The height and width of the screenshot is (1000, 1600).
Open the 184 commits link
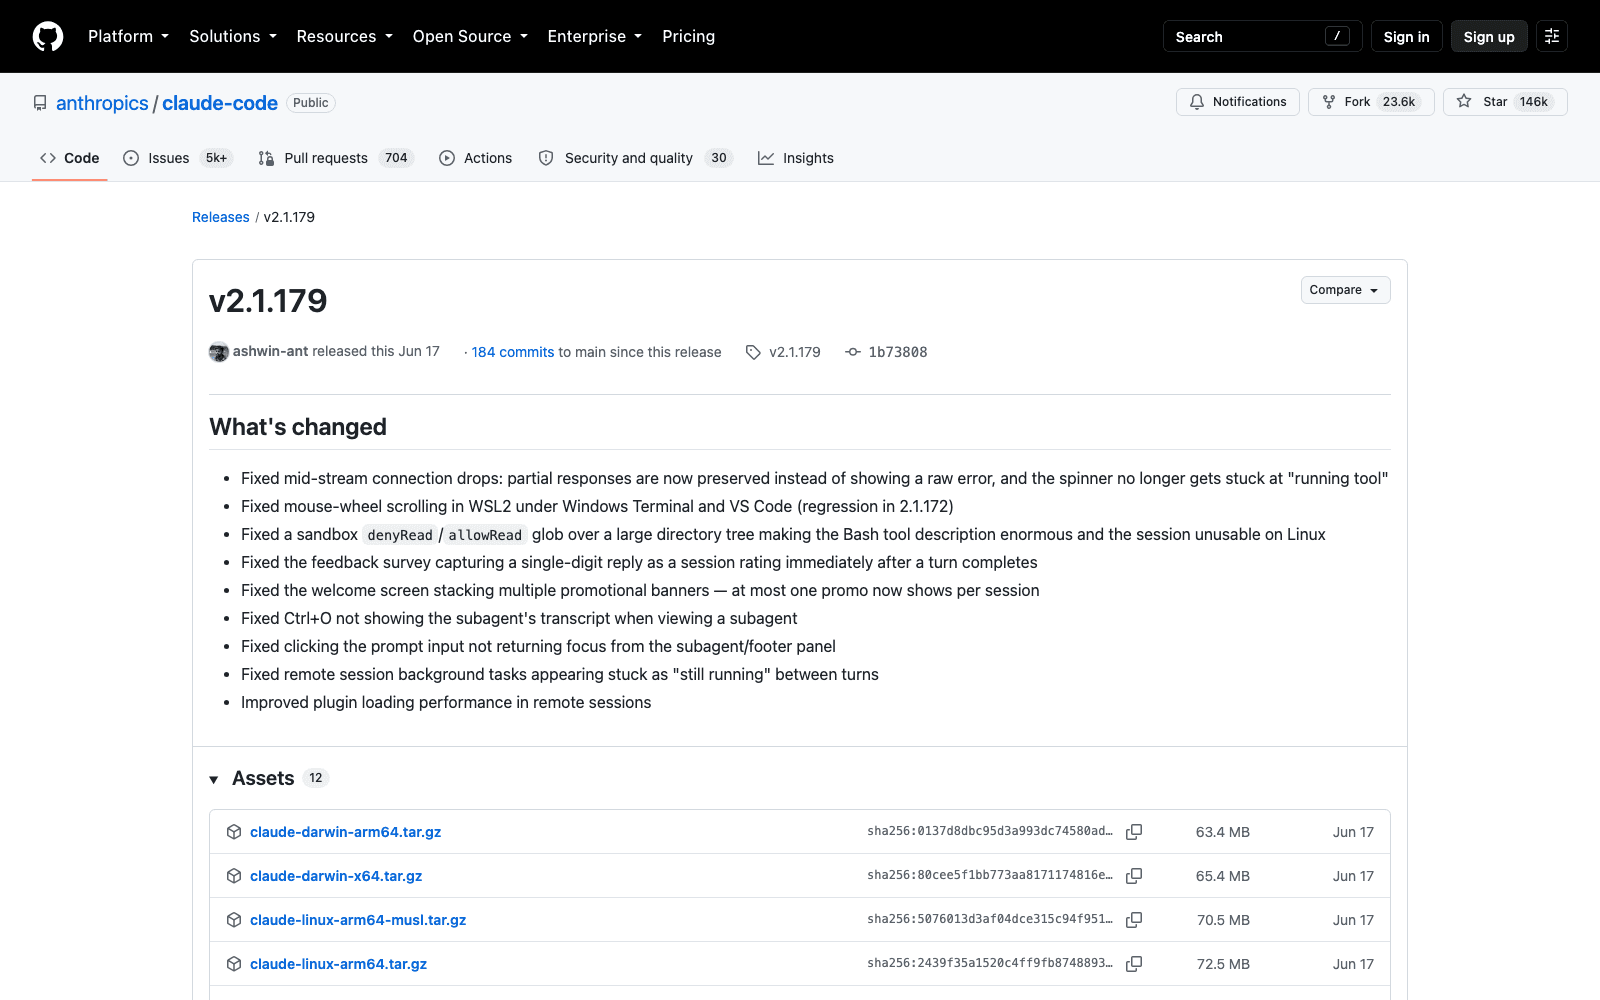[x=513, y=352]
